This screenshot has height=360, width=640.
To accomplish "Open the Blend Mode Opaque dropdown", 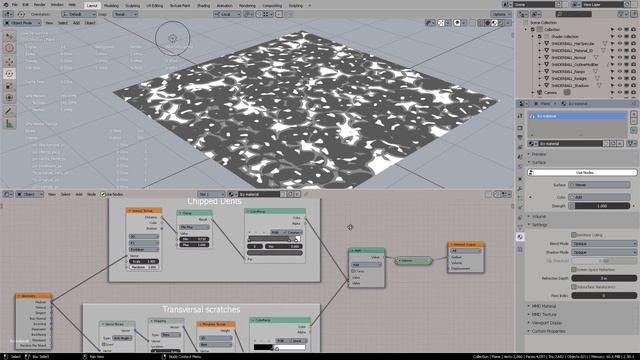I will coord(604,243).
